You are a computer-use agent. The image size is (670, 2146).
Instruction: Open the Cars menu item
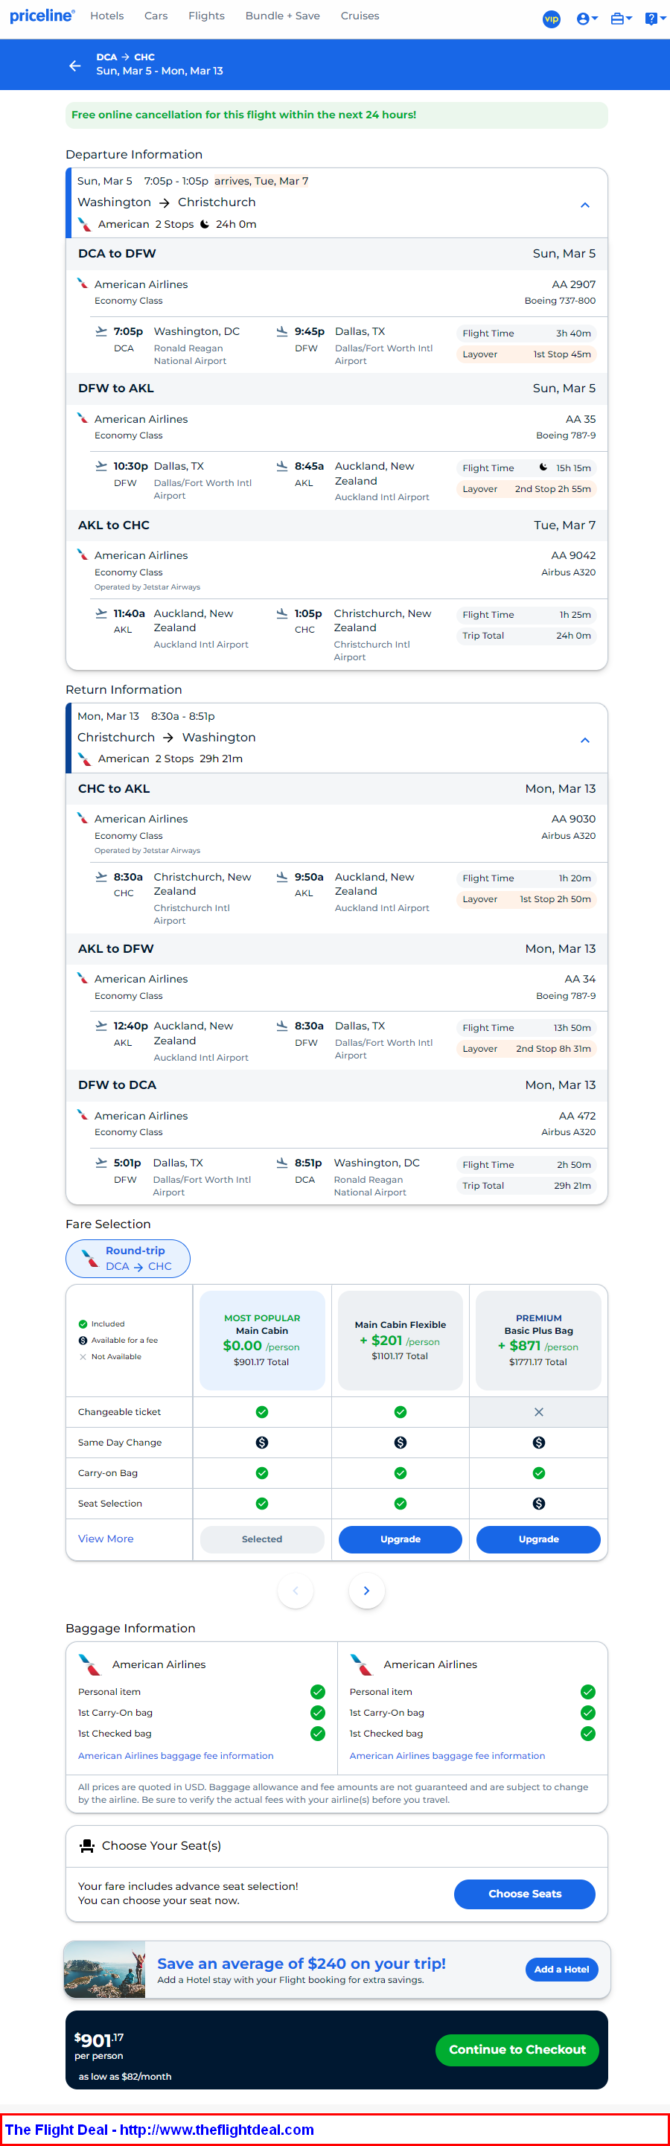[156, 16]
